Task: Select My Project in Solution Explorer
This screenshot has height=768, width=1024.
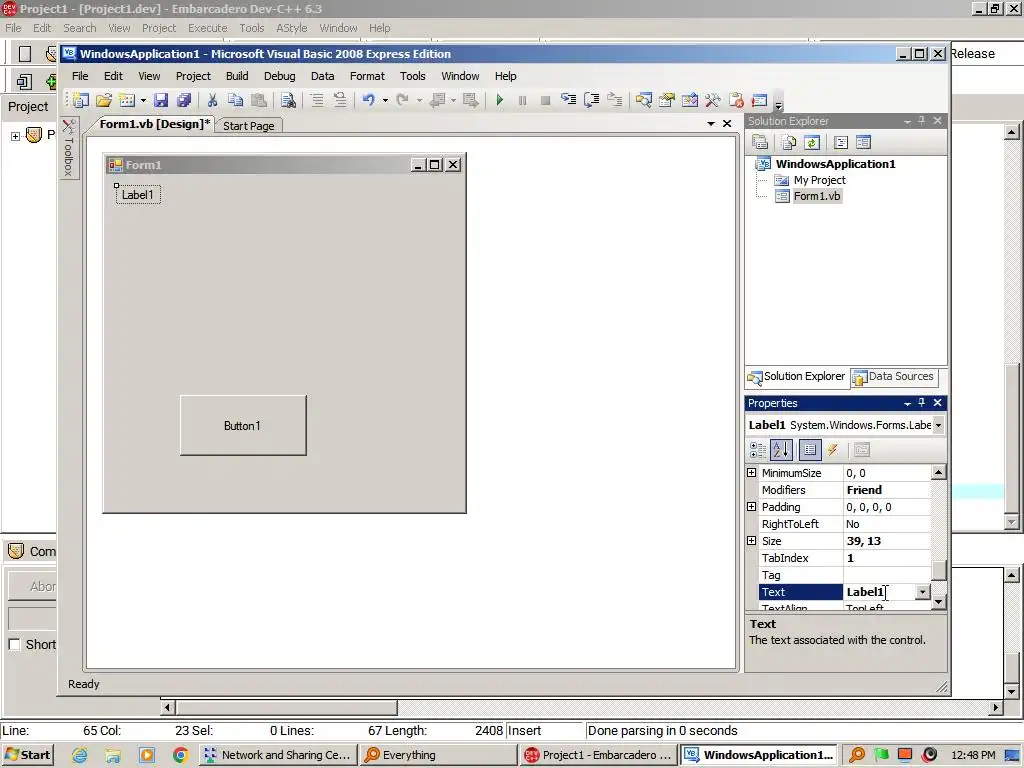Action: 819,180
